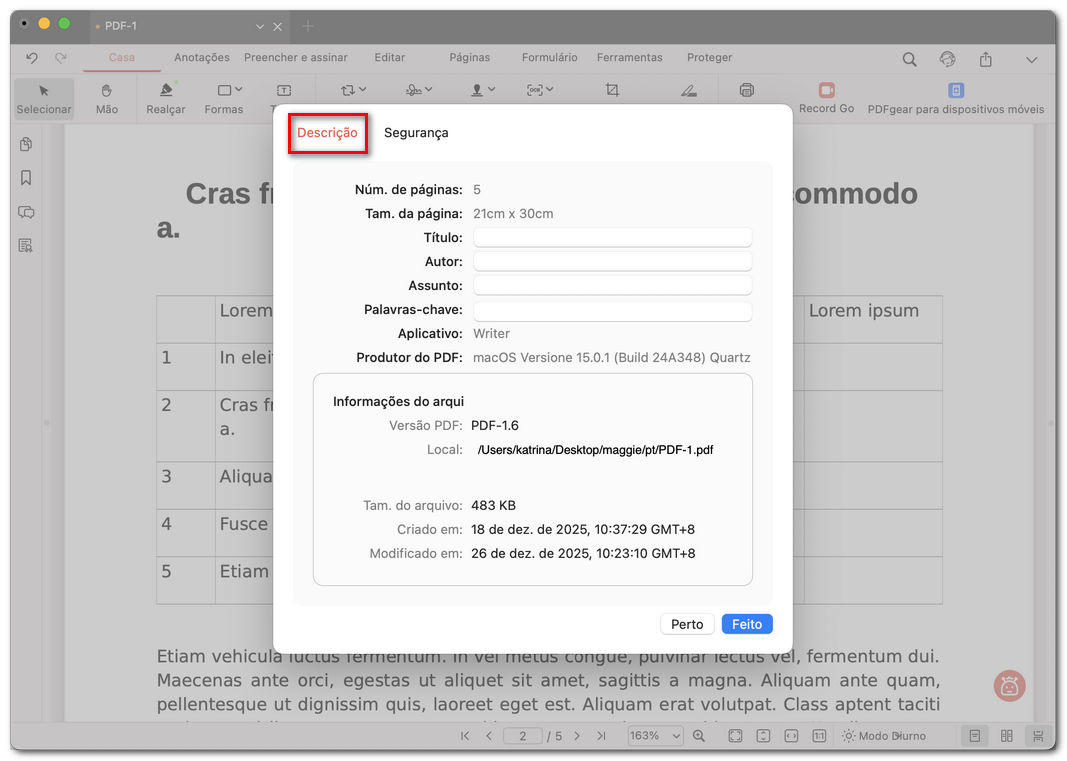The image size is (1067, 761).
Task: Toggle the side panel icon at bottom right
Action: point(974,735)
